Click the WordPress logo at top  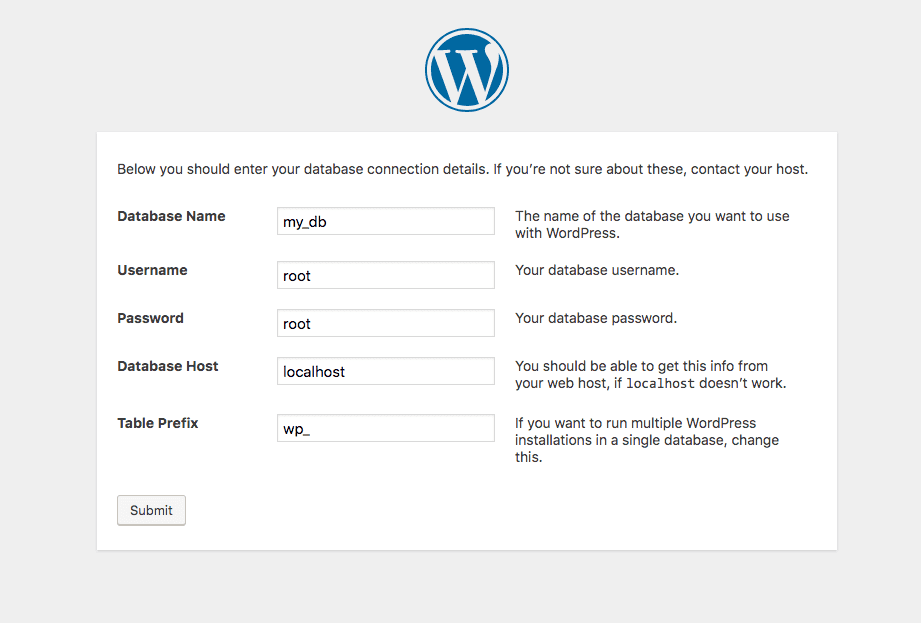[467, 69]
